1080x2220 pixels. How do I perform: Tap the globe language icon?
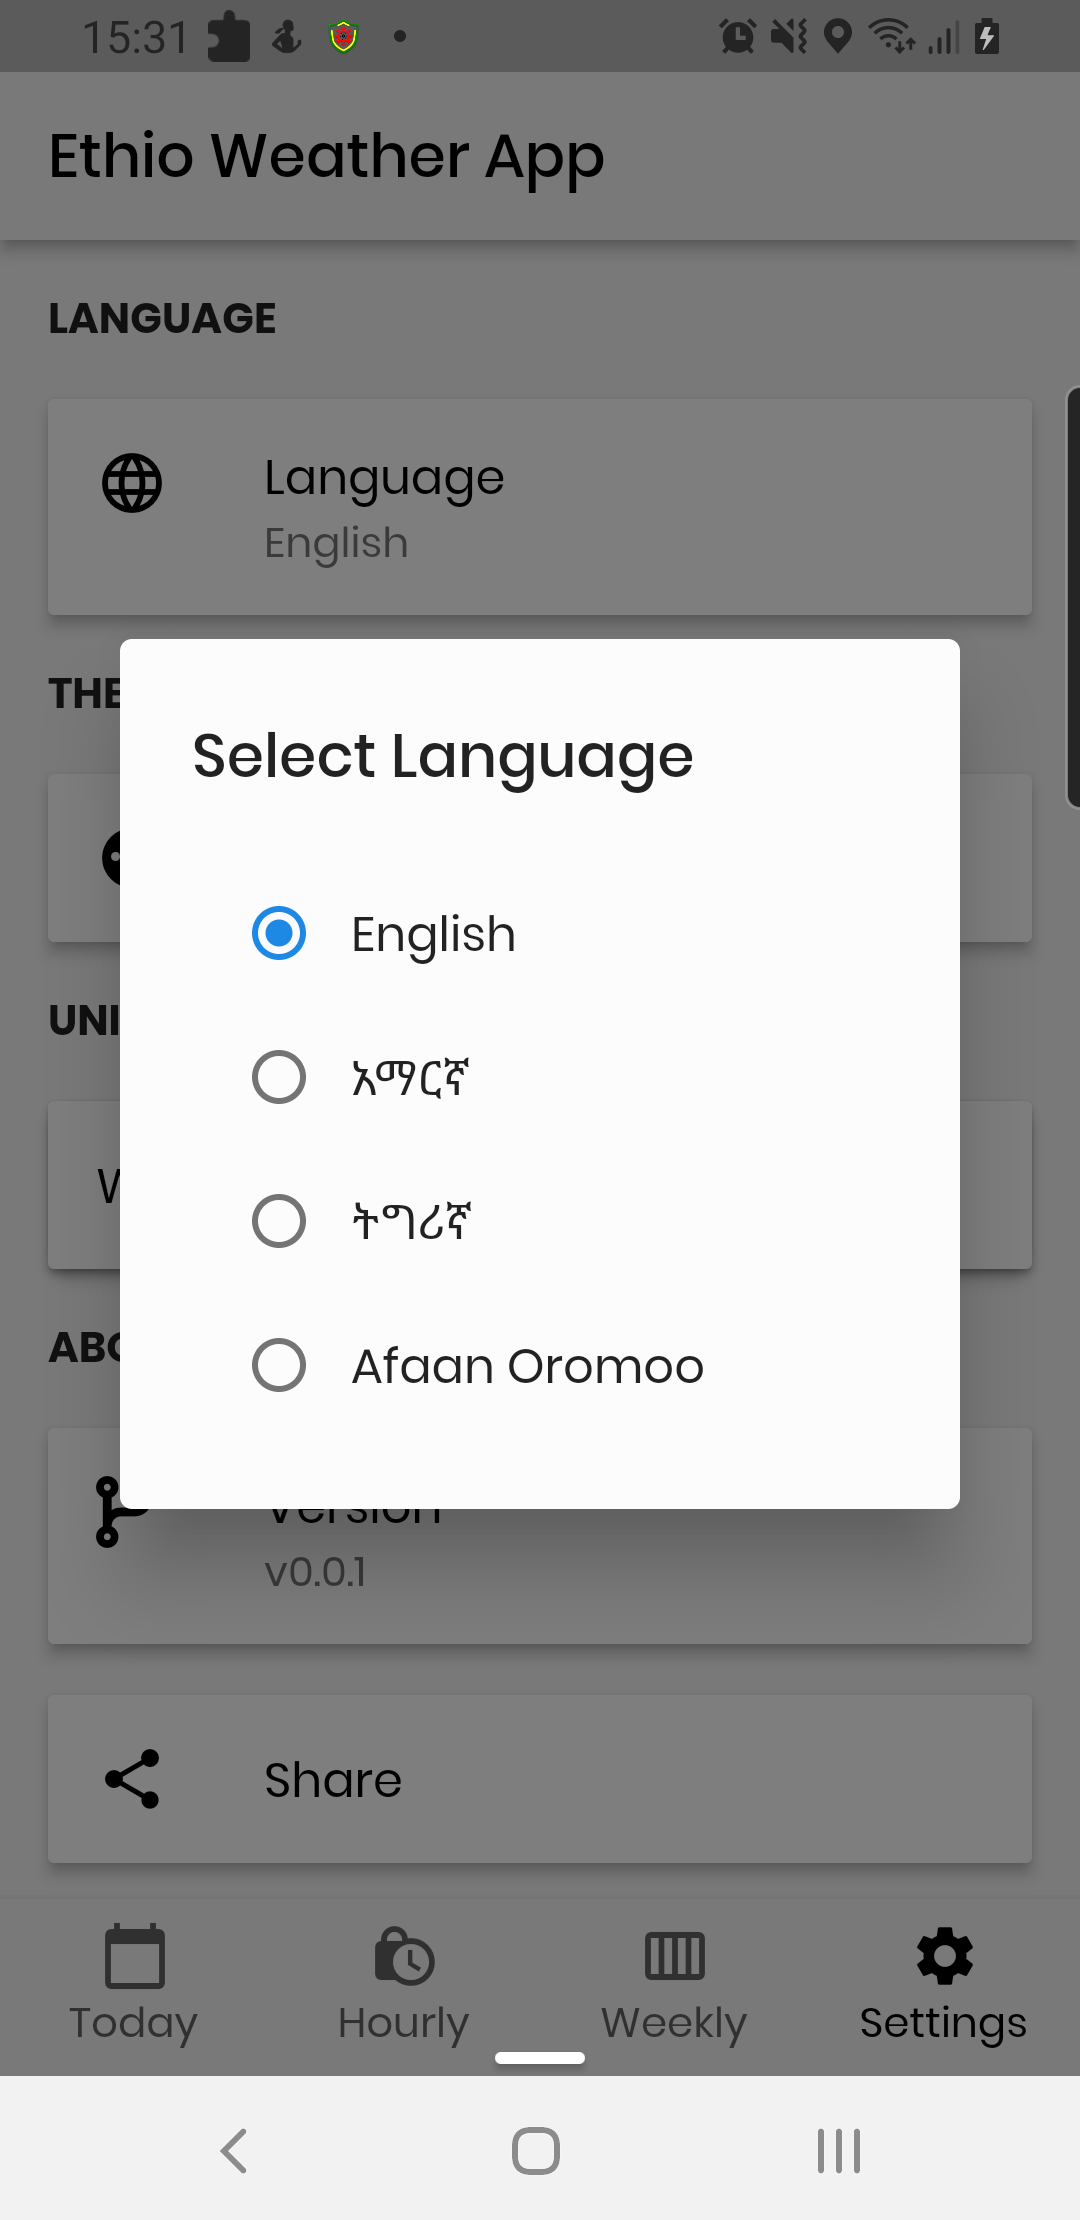132,483
